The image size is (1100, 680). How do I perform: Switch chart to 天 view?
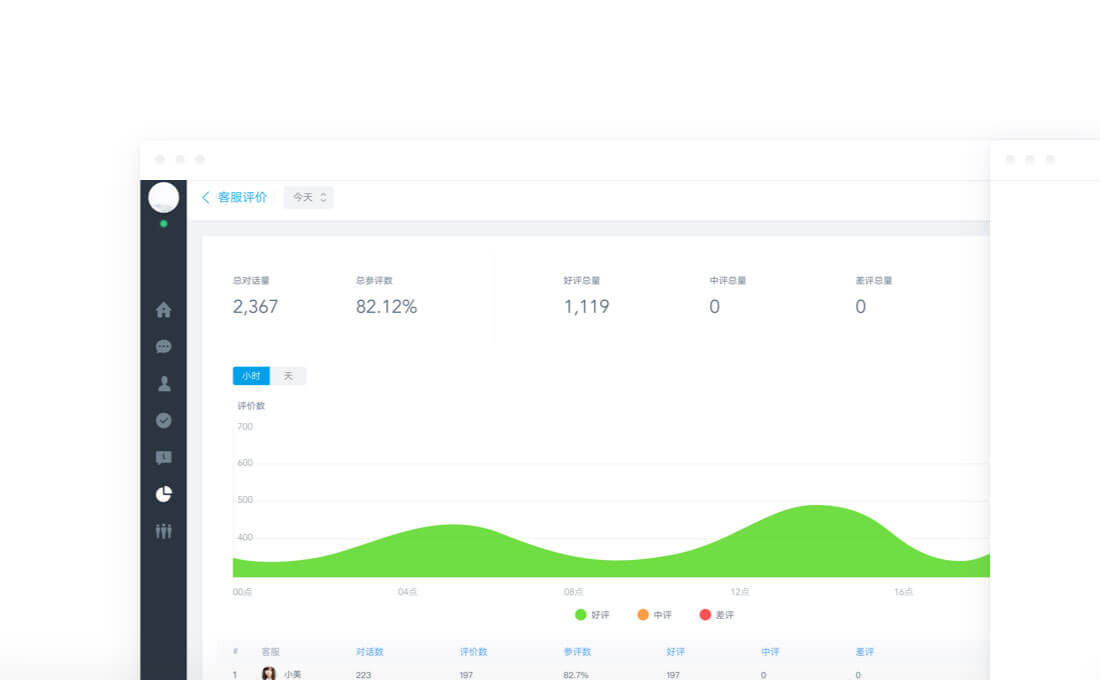pyautogui.click(x=288, y=376)
